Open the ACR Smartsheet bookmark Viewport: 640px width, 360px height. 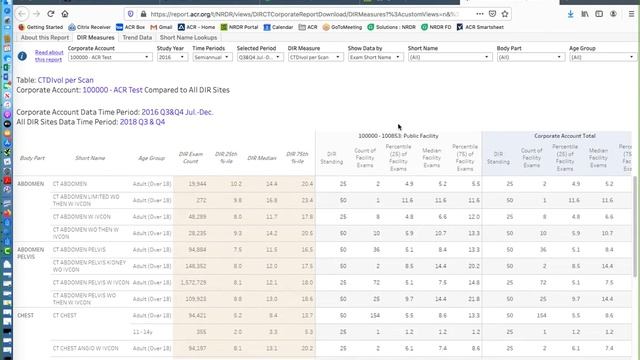(x=480, y=27)
